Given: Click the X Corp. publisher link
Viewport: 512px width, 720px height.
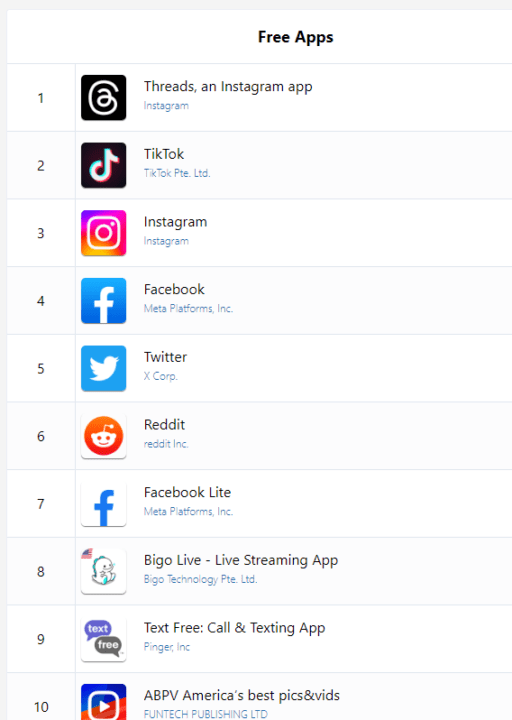Looking at the screenshot, I should coord(160,376).
